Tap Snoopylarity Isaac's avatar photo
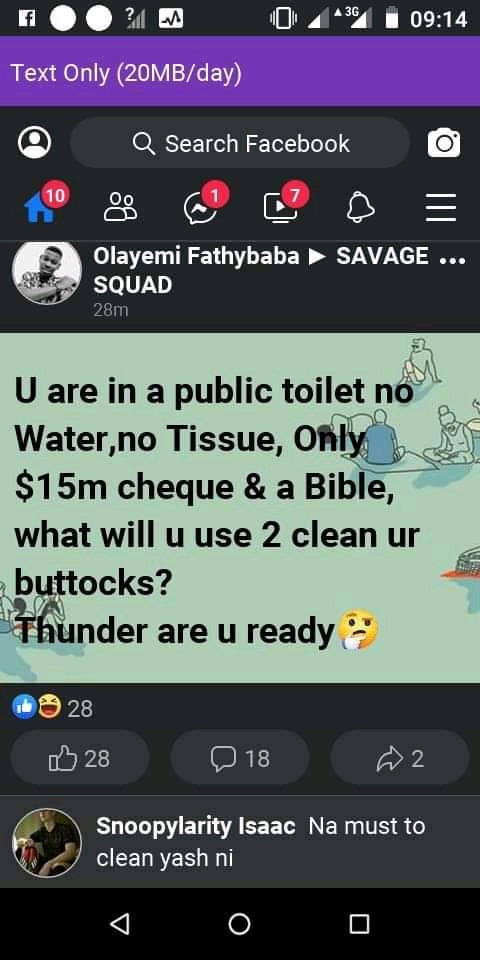480x960 pixels. click(47, 842)
